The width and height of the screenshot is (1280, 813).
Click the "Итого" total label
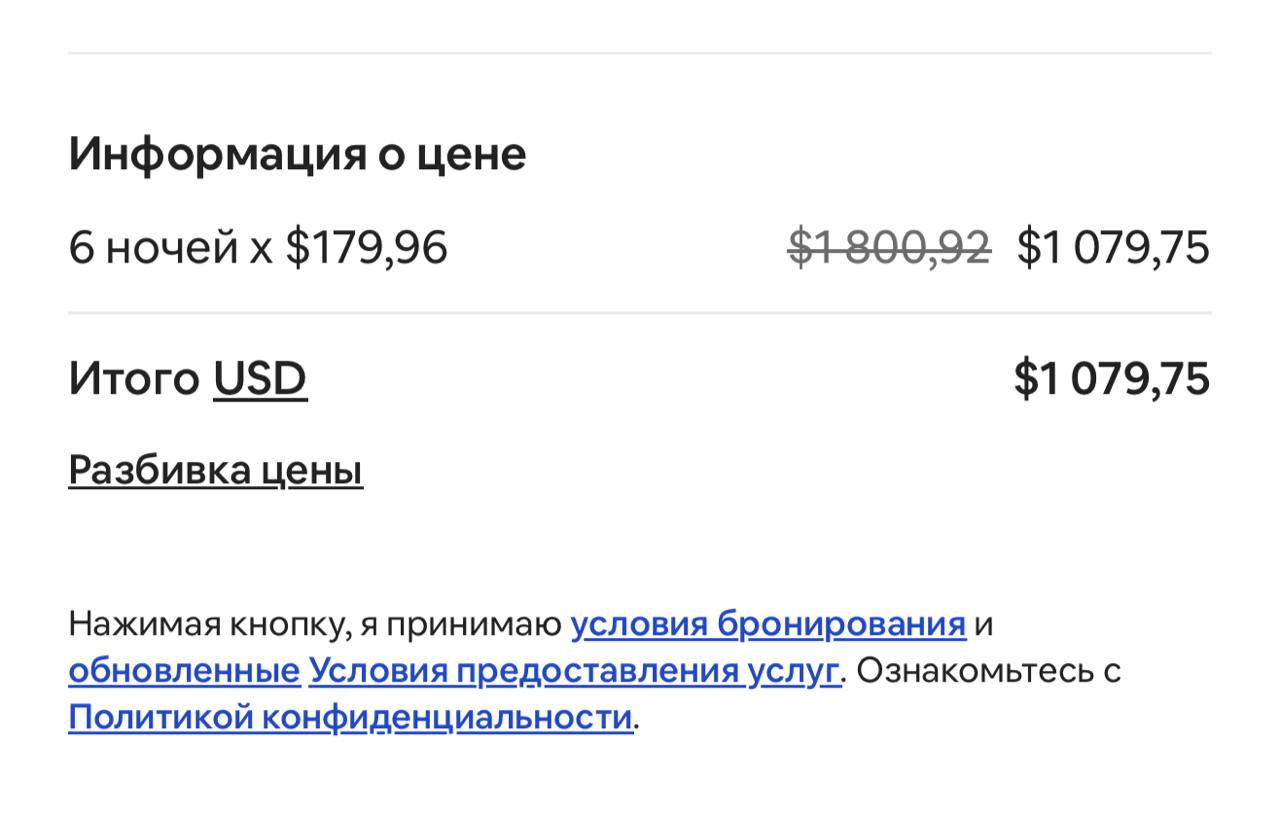click(134, 379)
